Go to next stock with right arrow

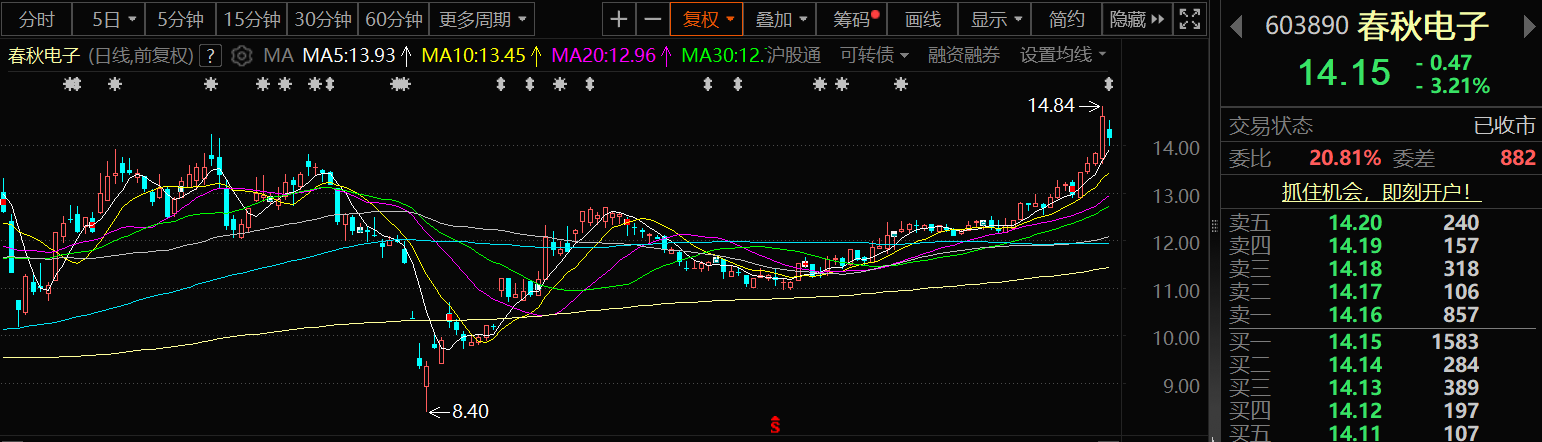(1527, 25)
